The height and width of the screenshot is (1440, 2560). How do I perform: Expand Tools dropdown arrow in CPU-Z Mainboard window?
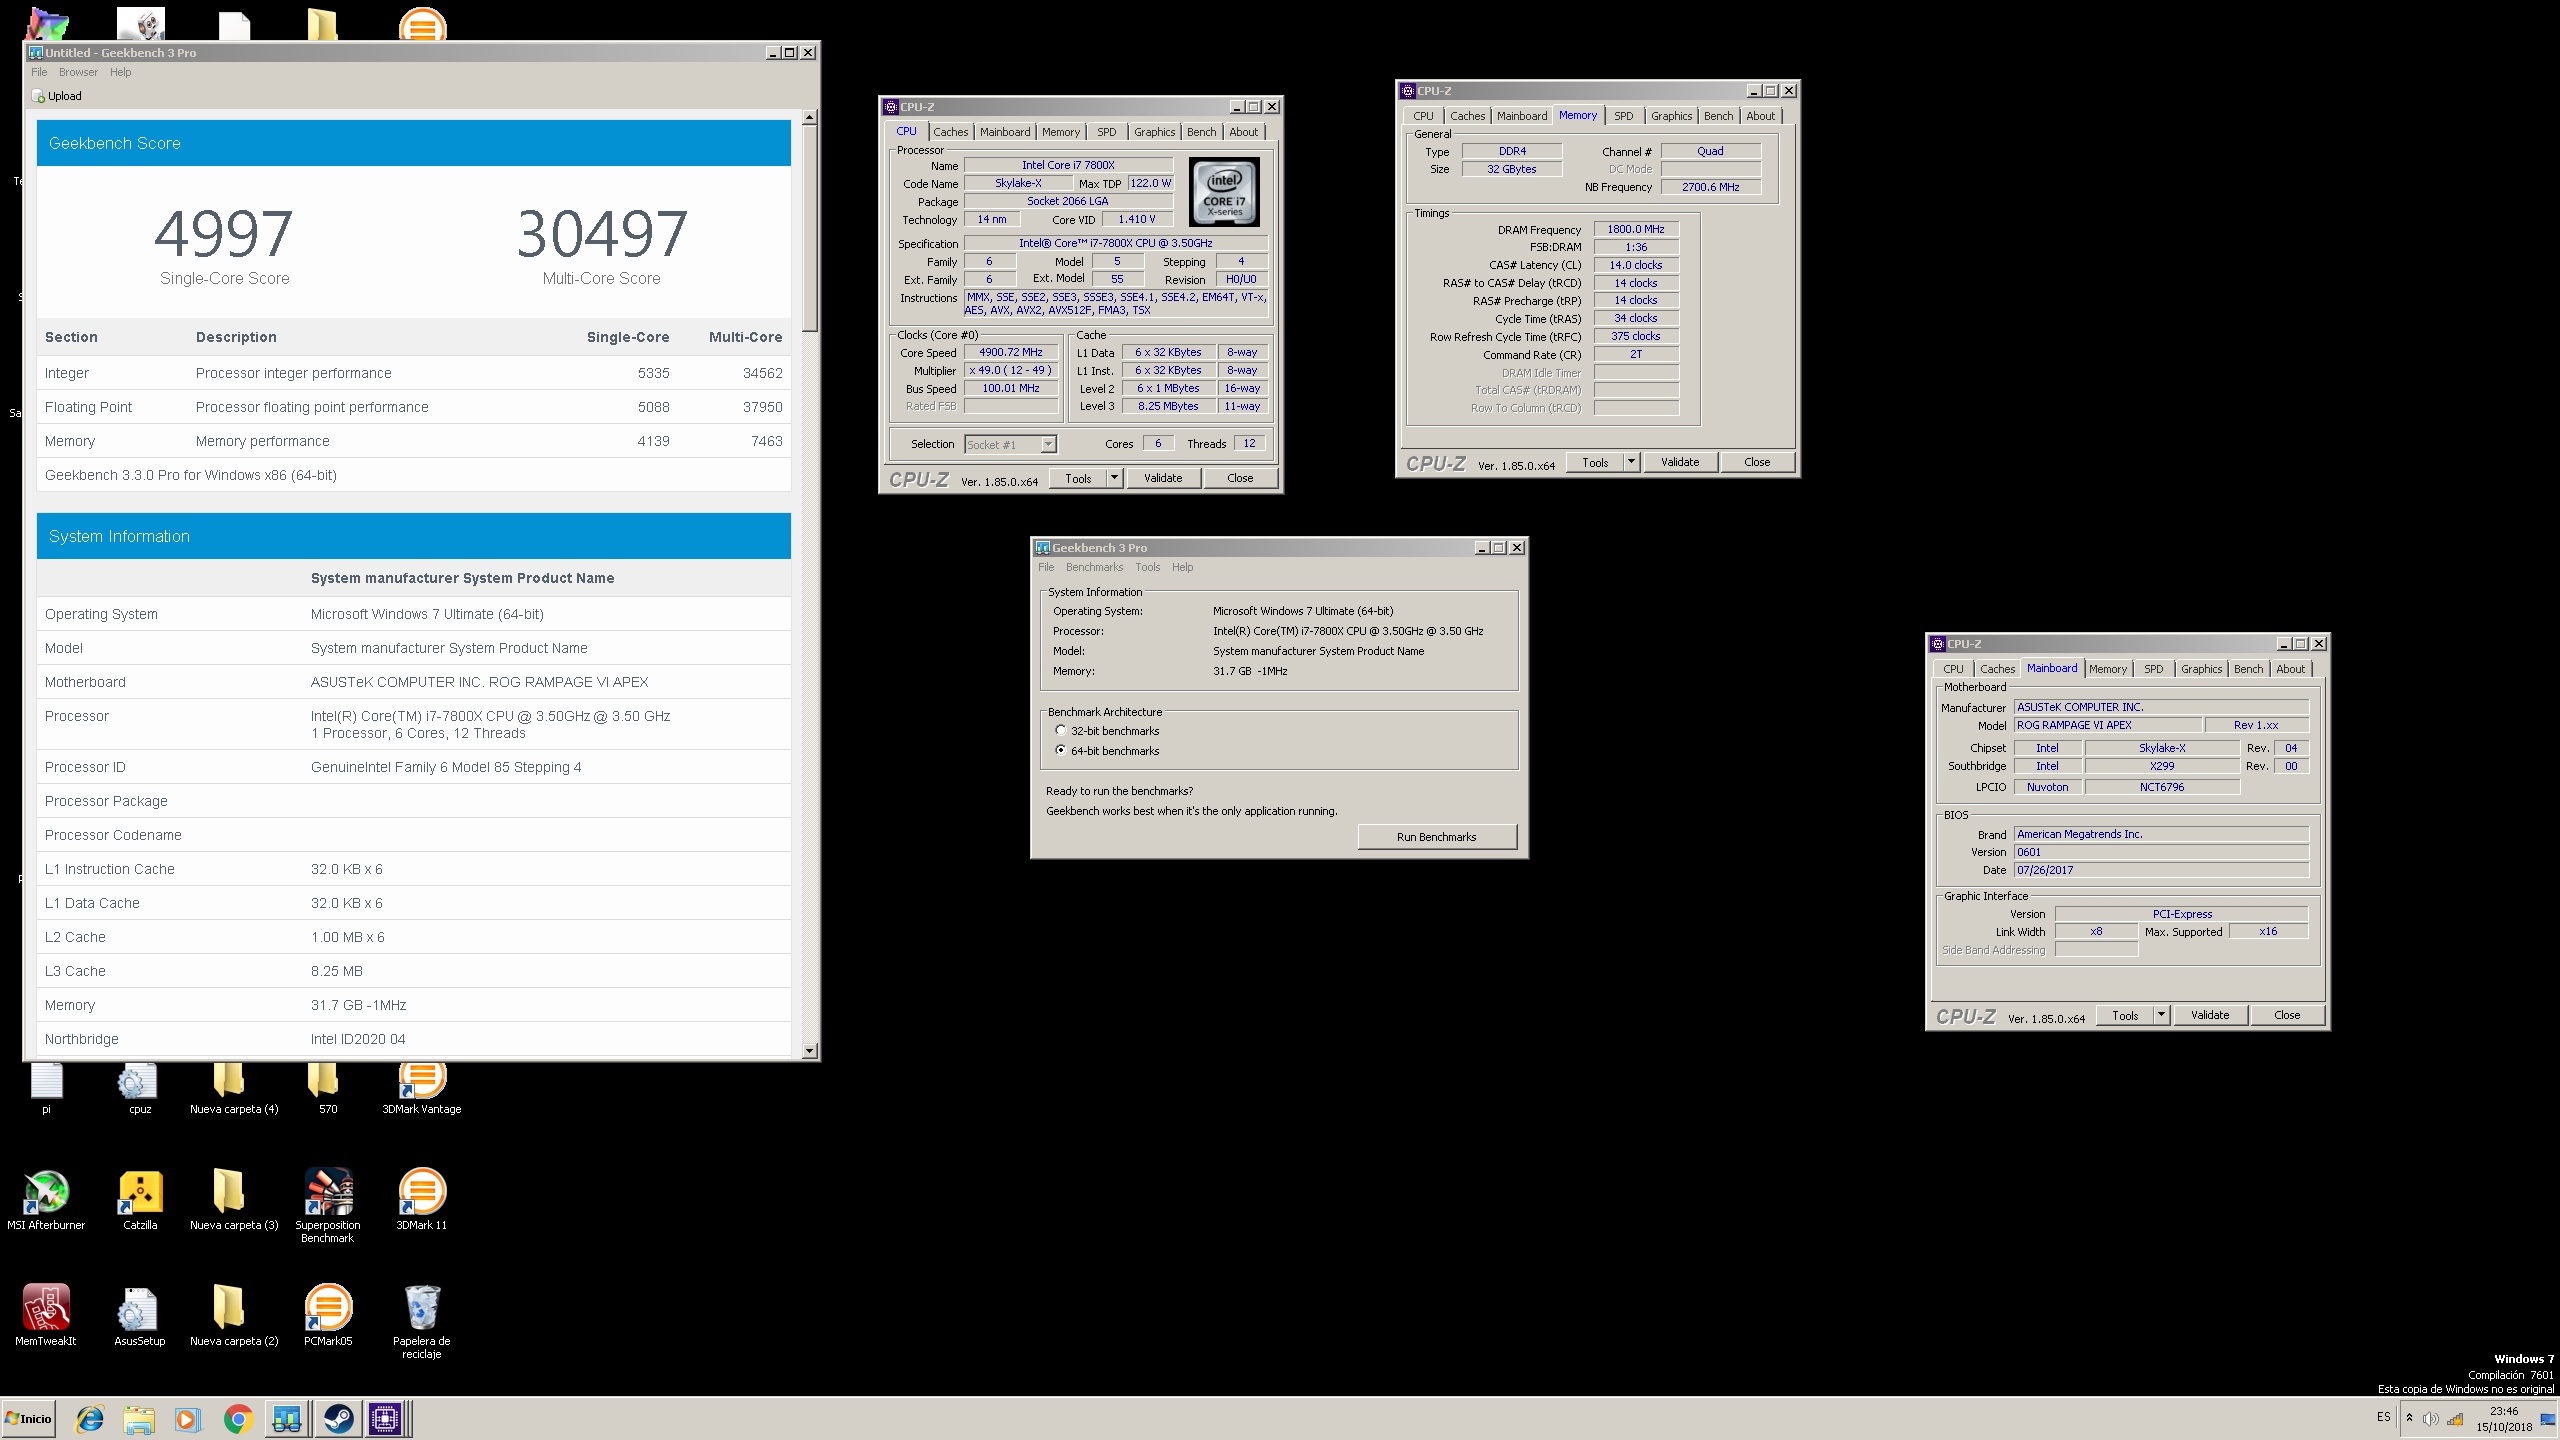(2161, 1015)
